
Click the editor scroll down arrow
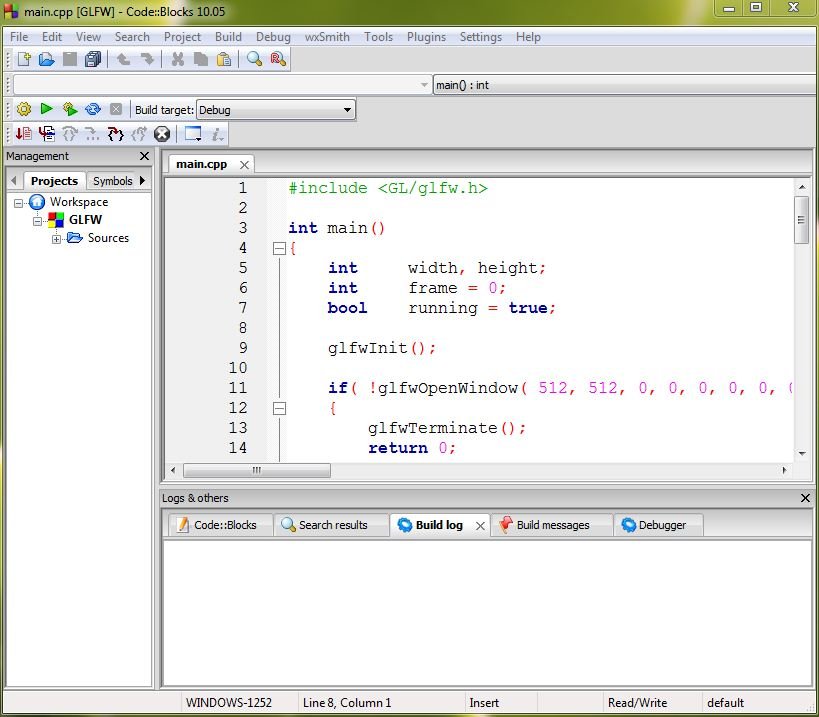click(x=802, y=454)
